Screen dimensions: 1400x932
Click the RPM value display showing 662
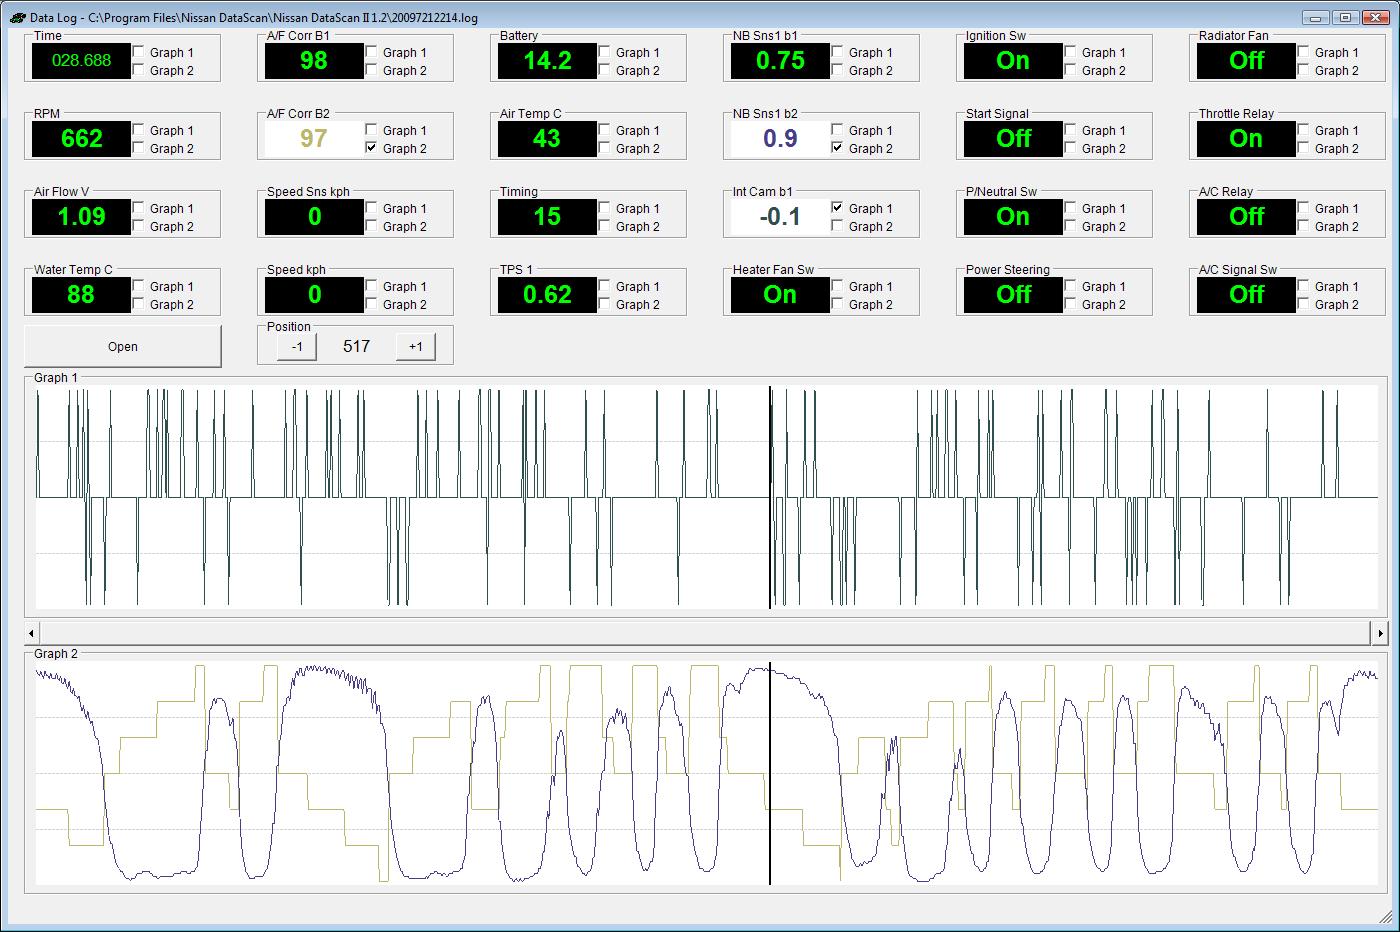(x=82, y=139)
